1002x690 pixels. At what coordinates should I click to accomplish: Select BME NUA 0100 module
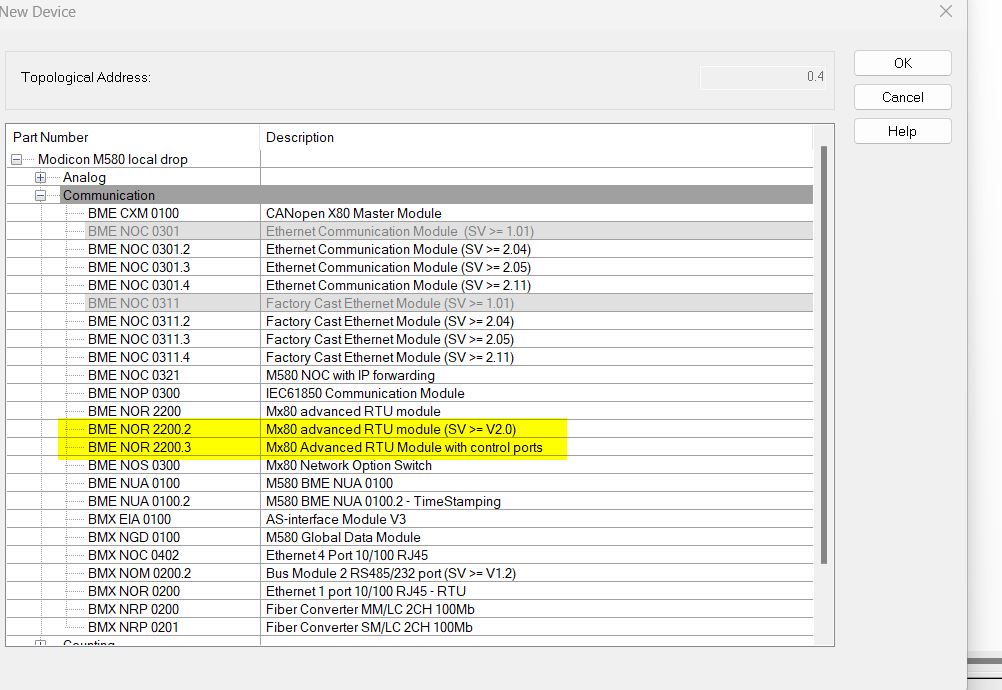tap(134, 483)
